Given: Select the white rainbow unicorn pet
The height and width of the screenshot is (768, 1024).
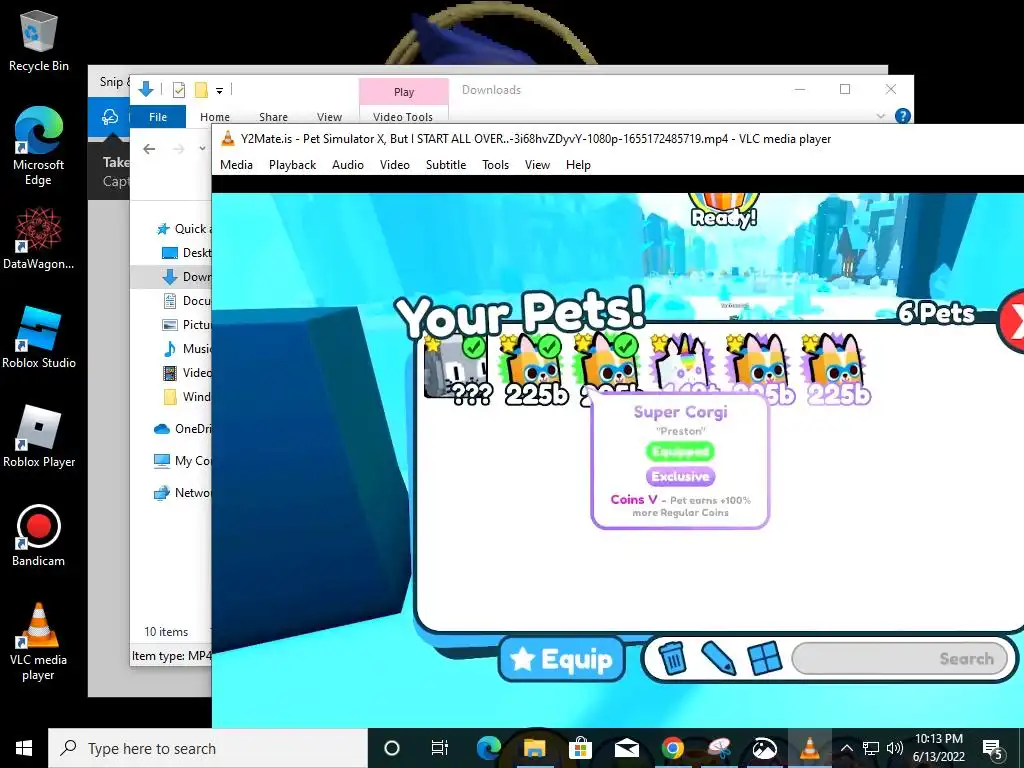Looking at the screenshot, I should [682, 363].
